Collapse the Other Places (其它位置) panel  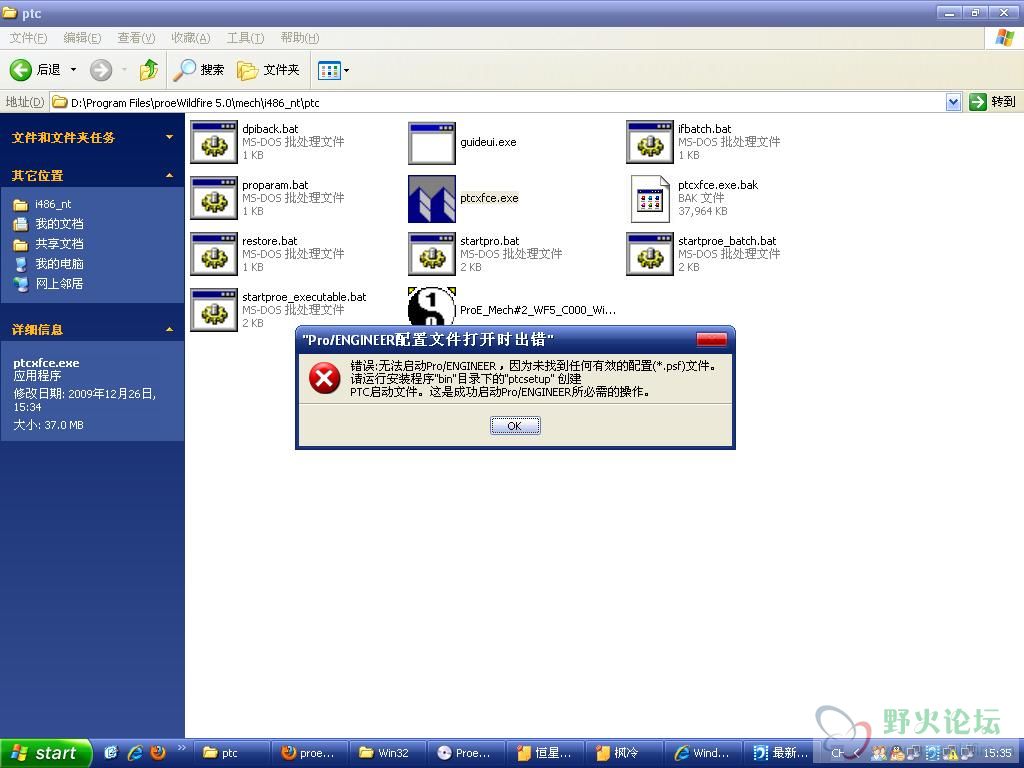coord(169,176)
